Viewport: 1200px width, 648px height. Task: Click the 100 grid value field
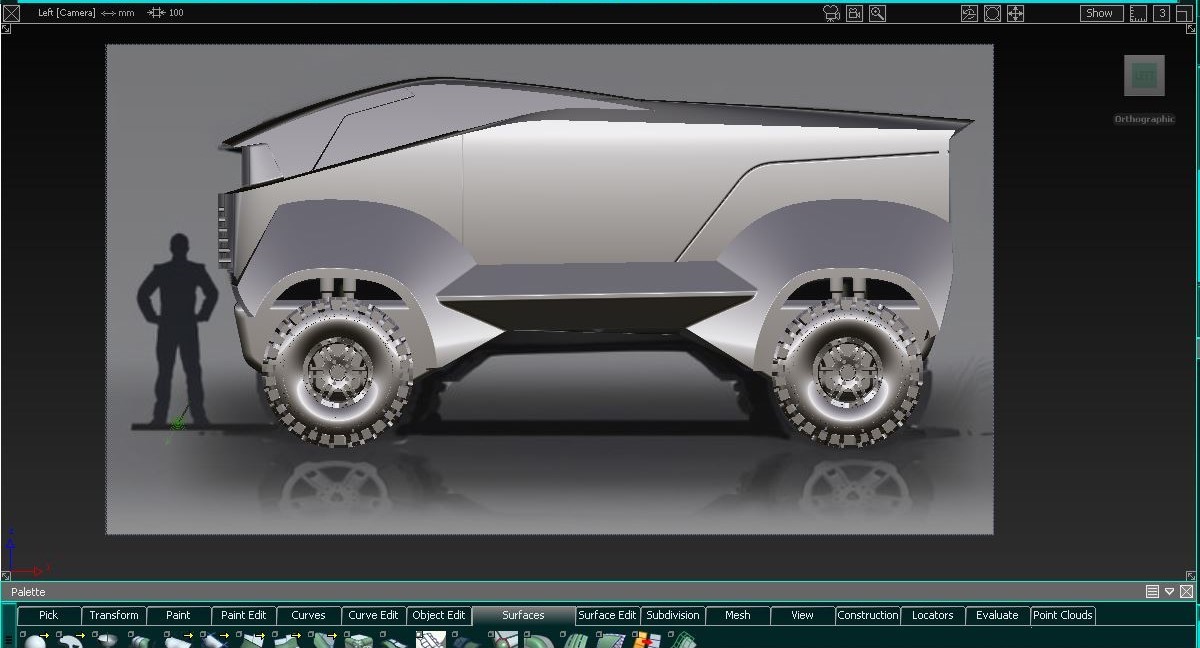tap(178, 13)
